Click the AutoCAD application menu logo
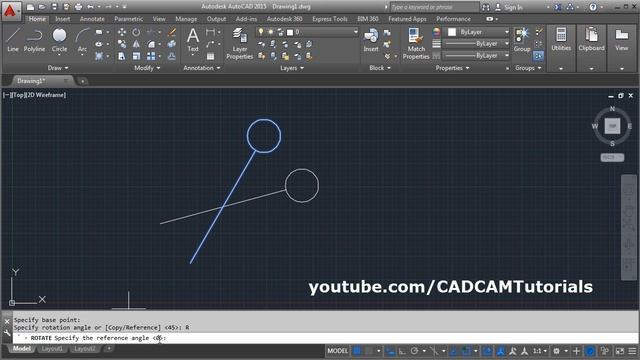Screen dimensions: 640x360 click(10, 11)
